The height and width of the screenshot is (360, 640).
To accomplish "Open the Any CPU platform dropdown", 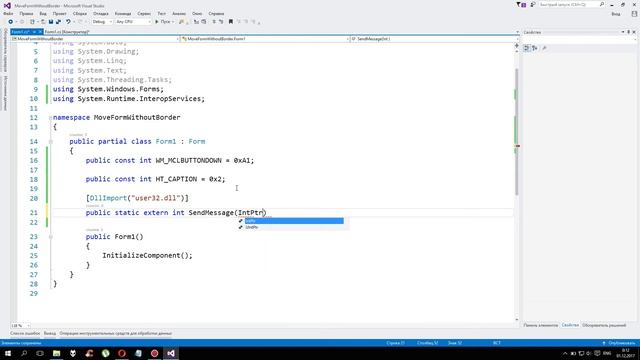I will click(x=133, y=22).
